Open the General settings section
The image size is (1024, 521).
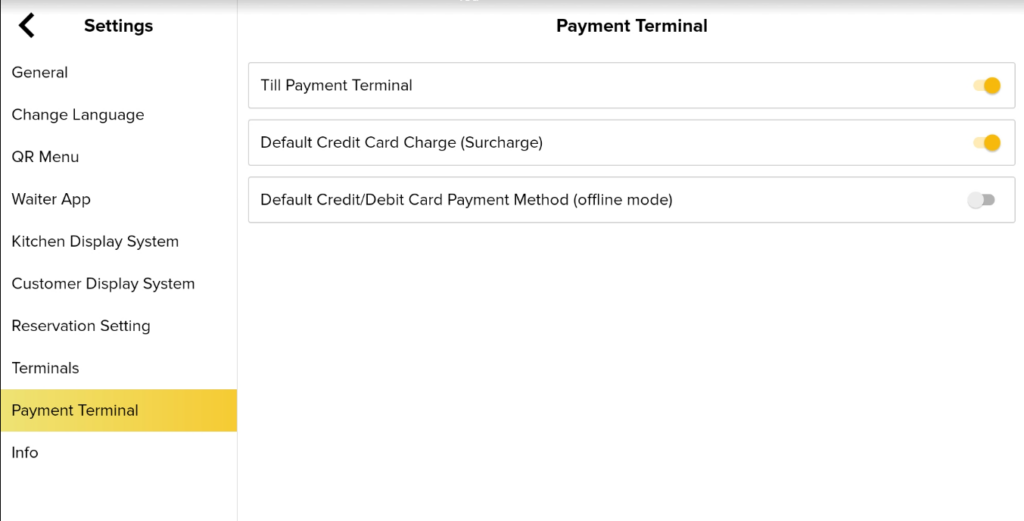coord(40,73)
